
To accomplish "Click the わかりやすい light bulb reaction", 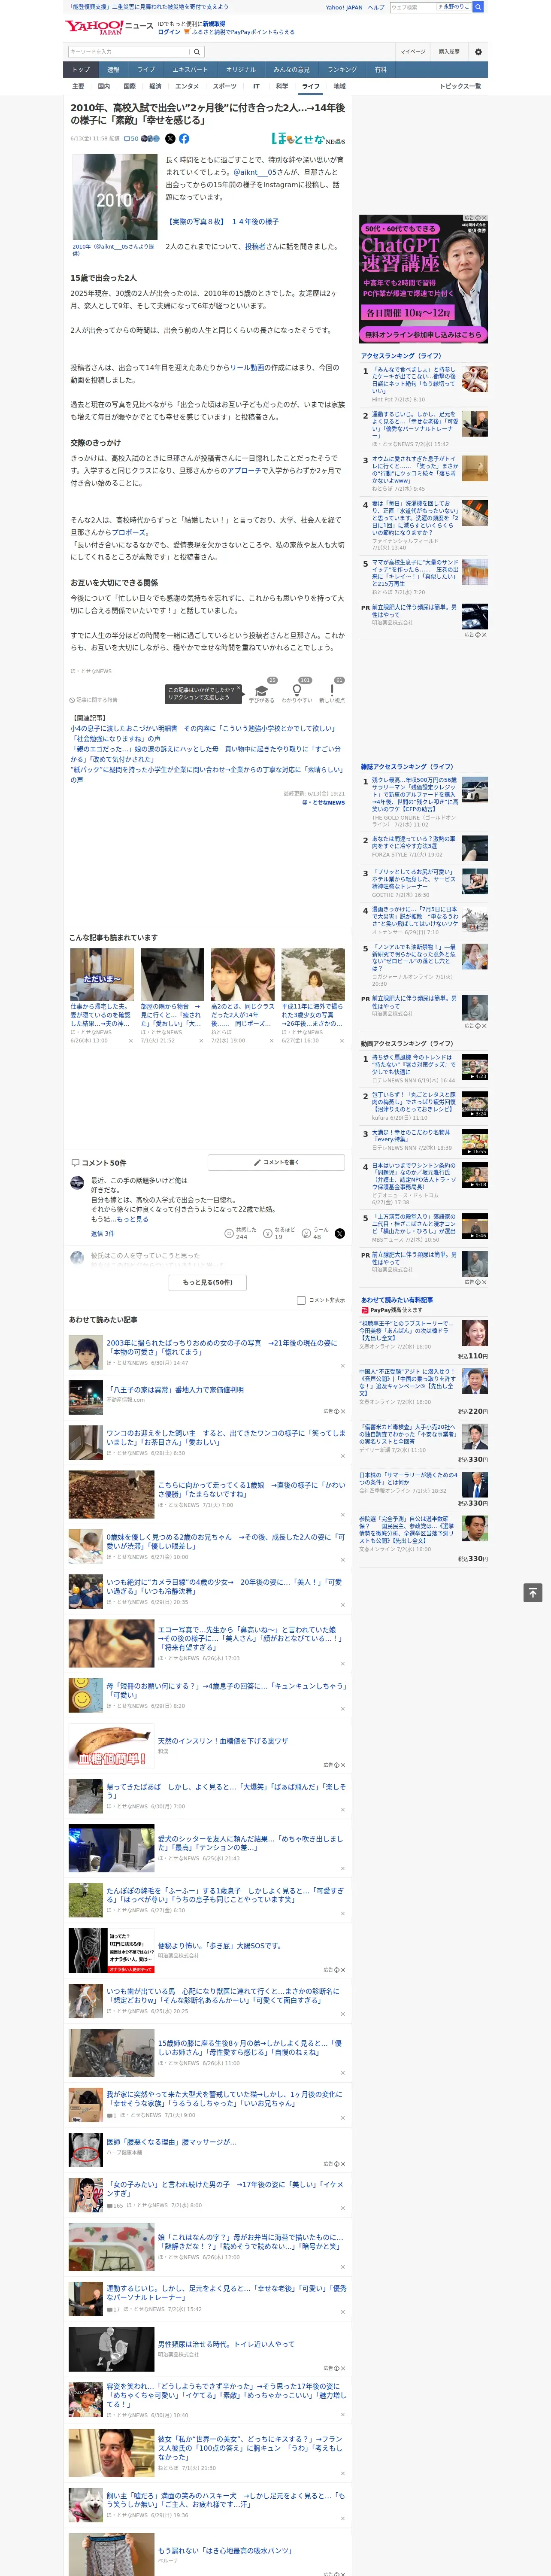I will coord(296,690).
